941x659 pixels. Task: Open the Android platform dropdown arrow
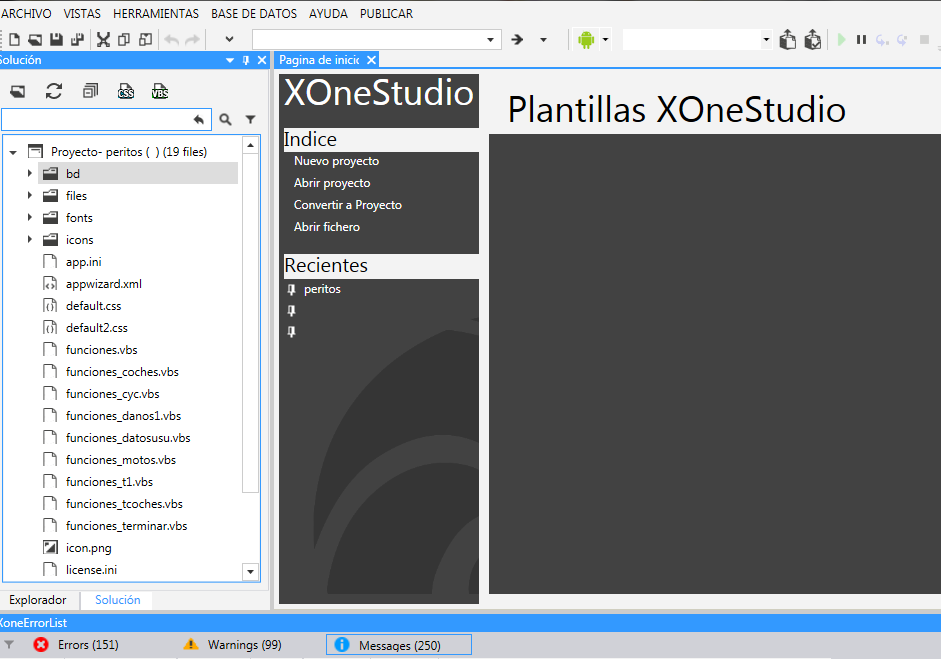point(605,40)
